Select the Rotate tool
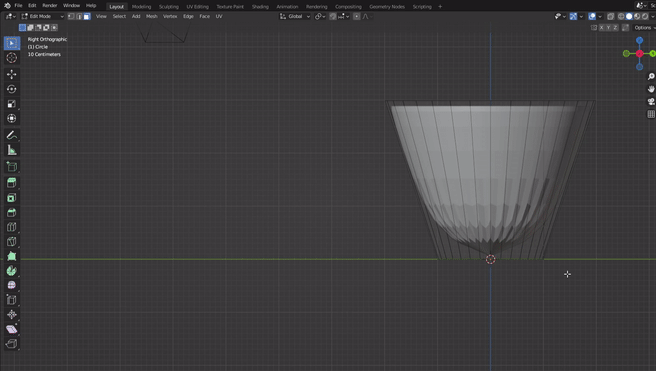Viewport: 656px width, 371px height. click(12, 89)
